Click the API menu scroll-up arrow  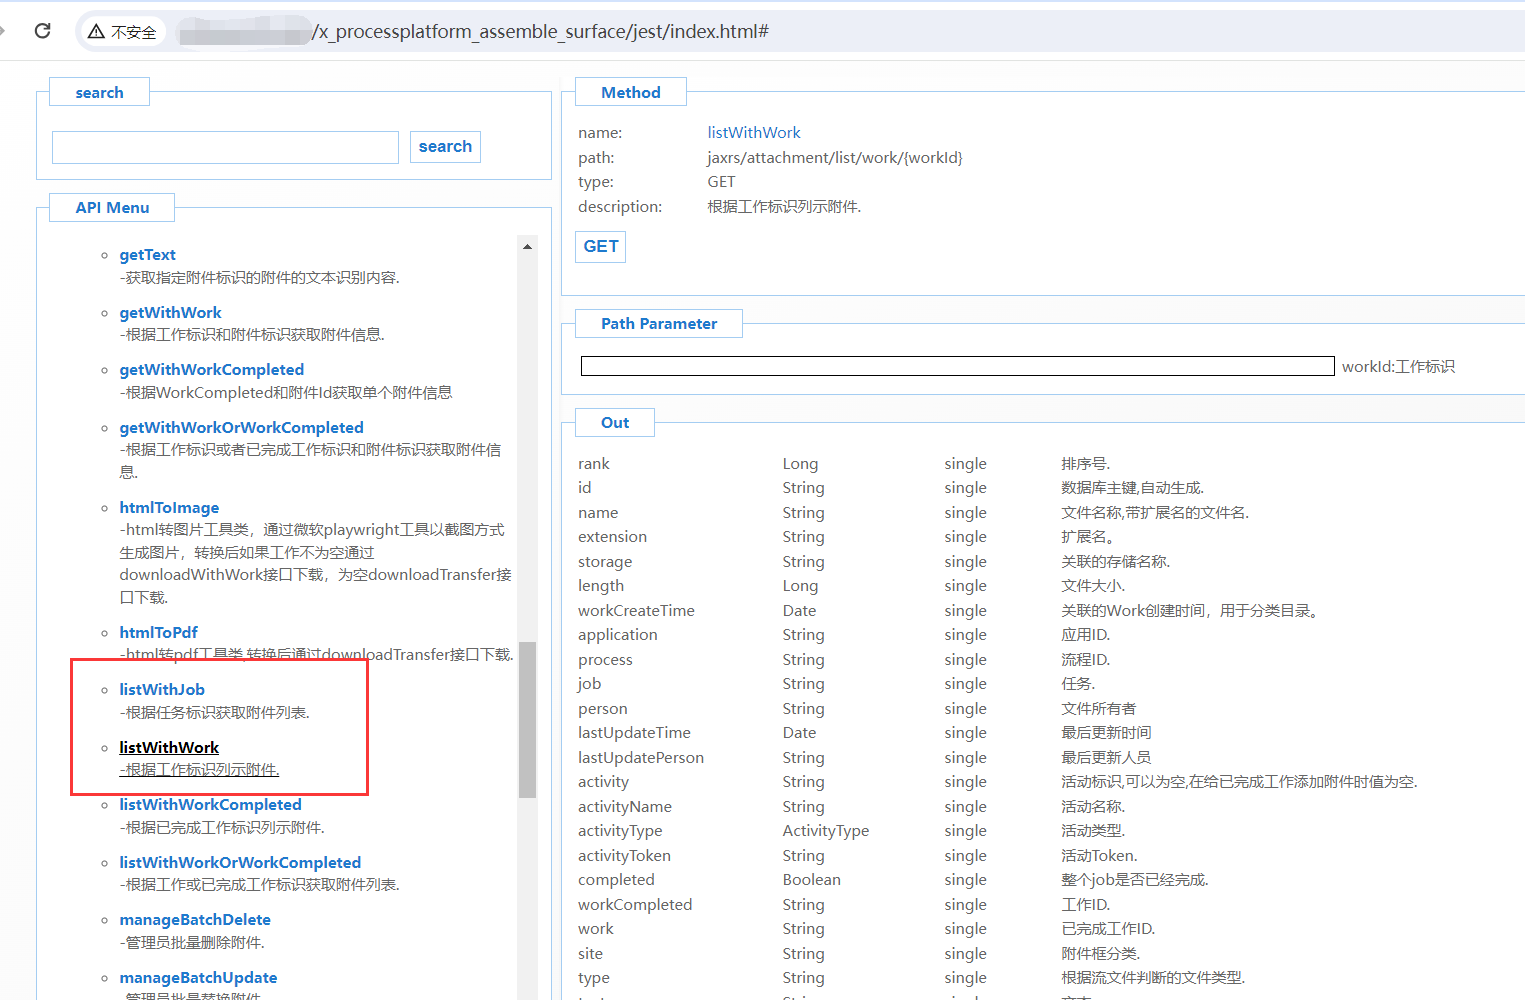527,246
